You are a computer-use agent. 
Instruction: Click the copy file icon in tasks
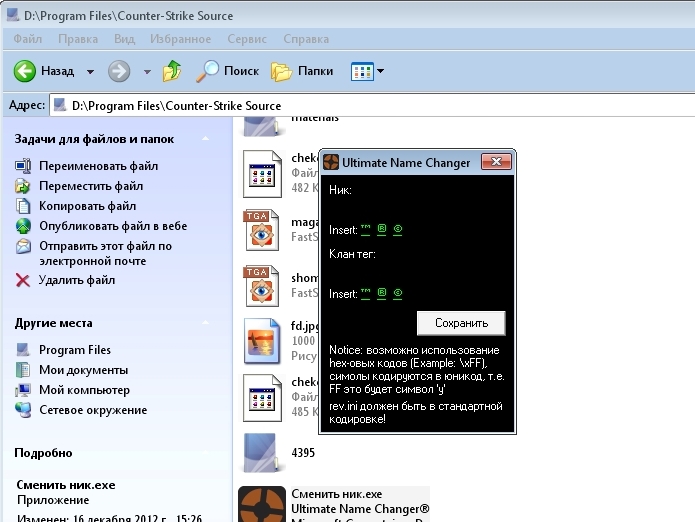pyautogui.click(x=23, y=206)
